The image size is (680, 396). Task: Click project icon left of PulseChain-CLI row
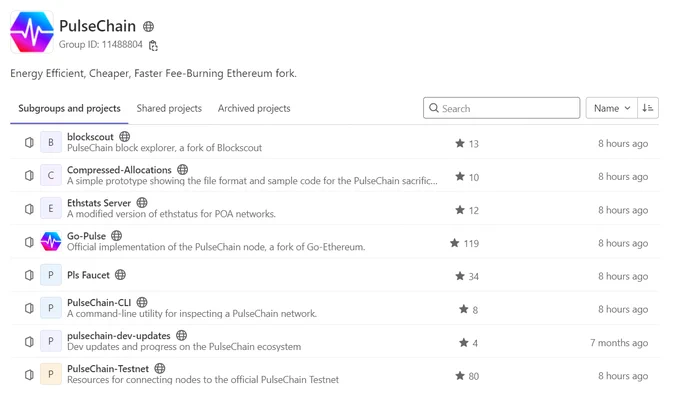29,308
